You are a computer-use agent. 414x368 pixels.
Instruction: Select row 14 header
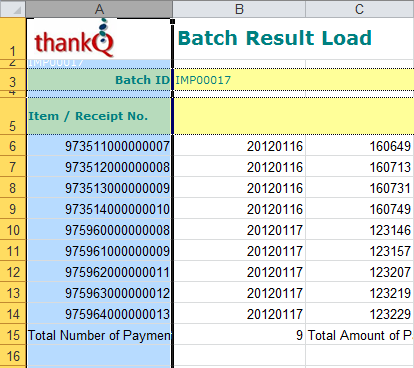13,314
